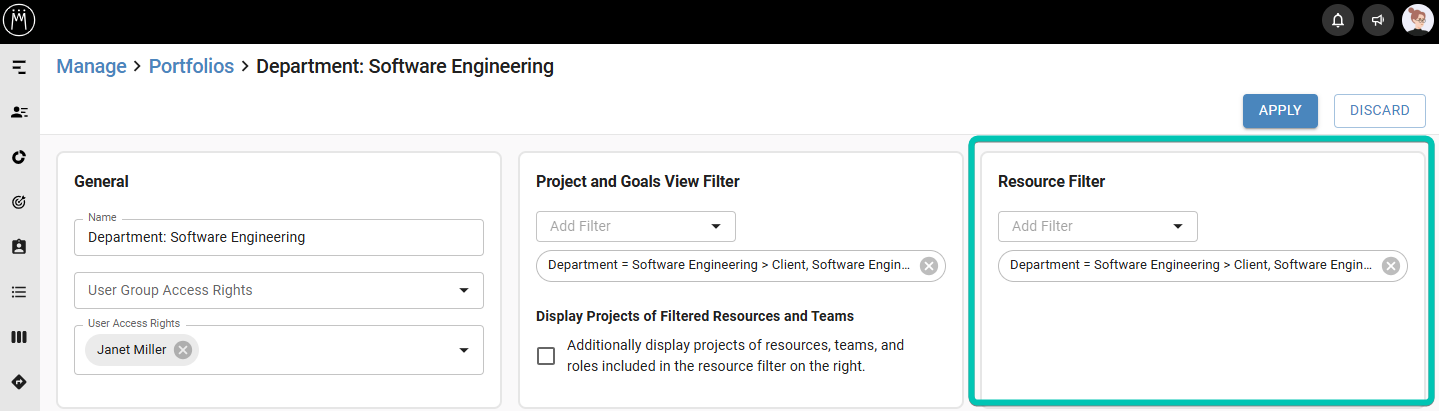The image size is (1439, 411).
Task: Expand Add Filter dropdown under Project and Goals View Filter
Action: (636, 226)
